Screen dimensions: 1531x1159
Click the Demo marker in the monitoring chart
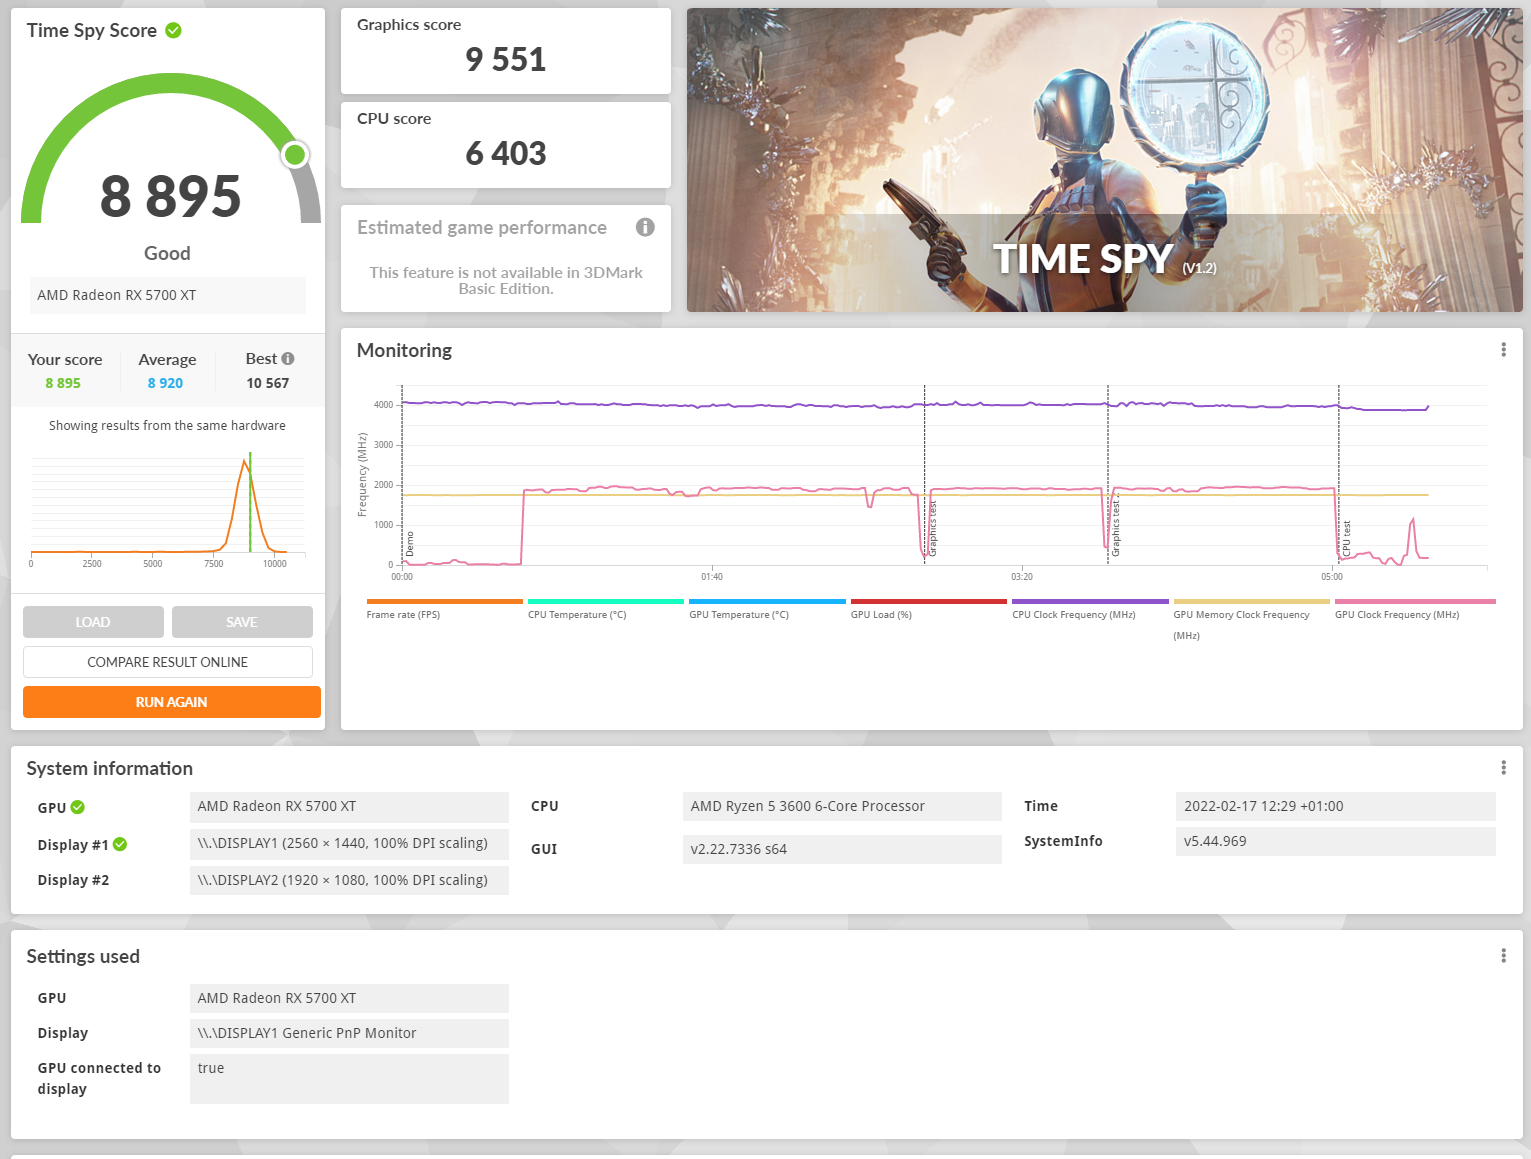click(x=409, y=544)
